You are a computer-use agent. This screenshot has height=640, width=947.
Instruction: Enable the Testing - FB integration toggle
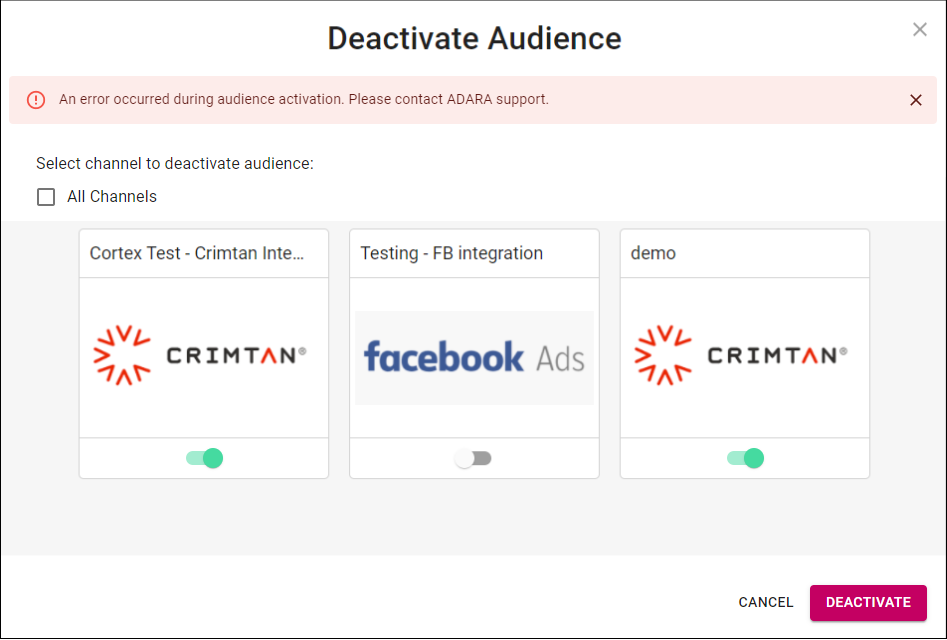click(474, 458)
